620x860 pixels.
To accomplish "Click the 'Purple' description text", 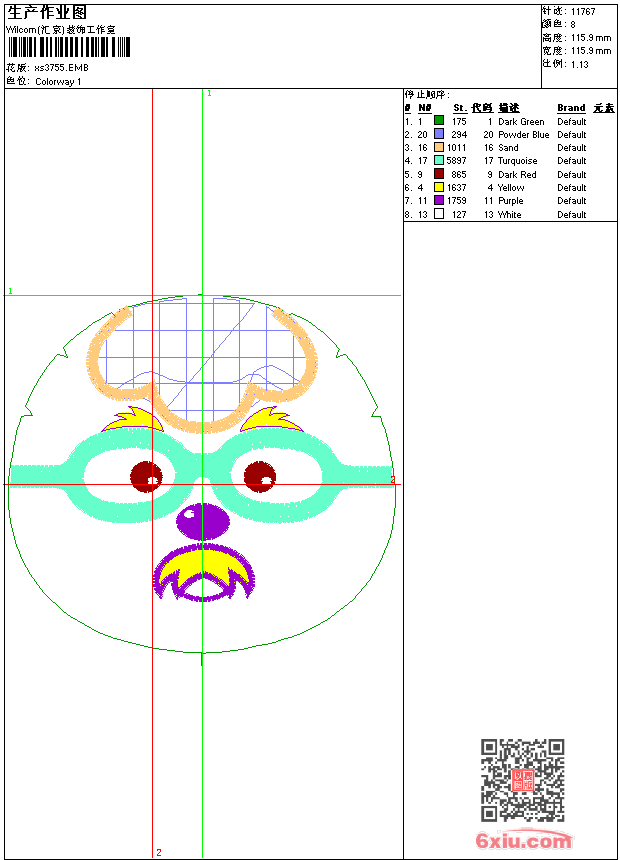I will 510,201.
